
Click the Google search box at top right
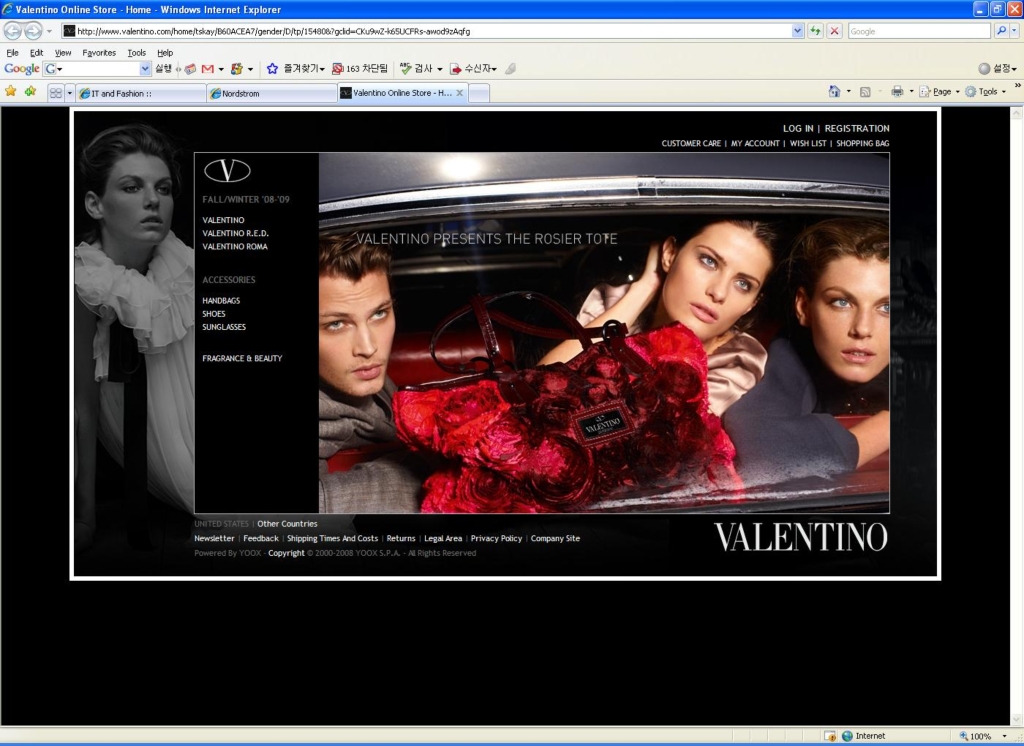(919, 31)
